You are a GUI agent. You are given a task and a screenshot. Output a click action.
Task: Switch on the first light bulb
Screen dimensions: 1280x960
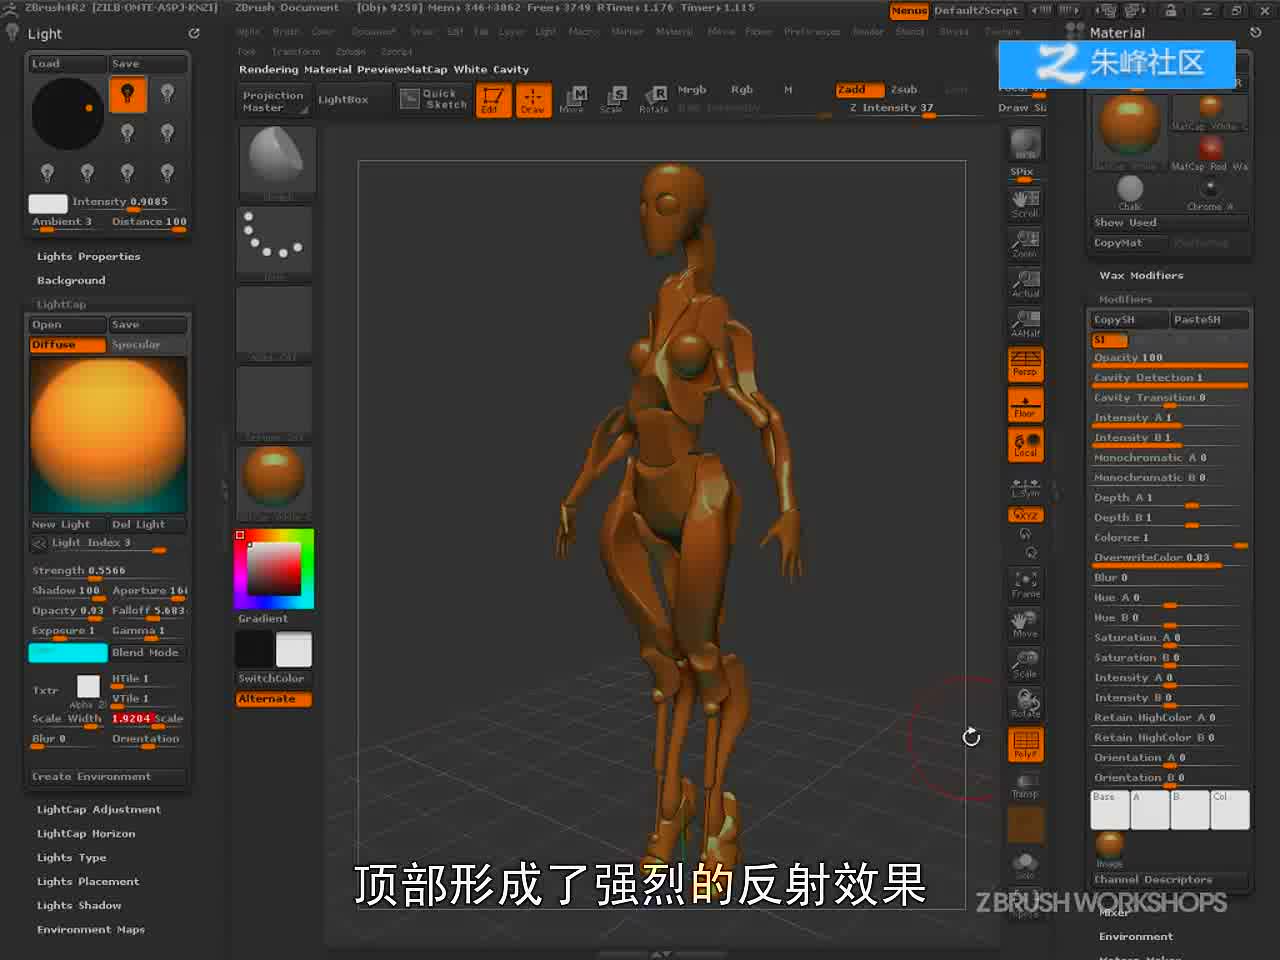click(x=127, y=95)
